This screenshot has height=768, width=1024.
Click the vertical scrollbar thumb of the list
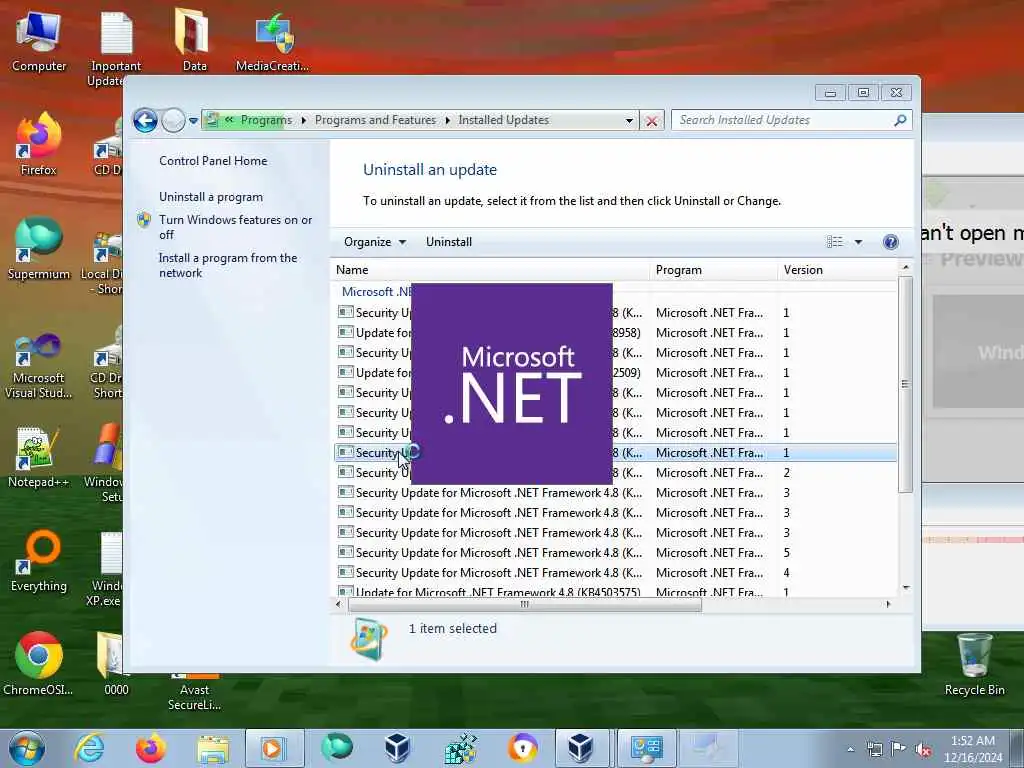[905, 384]
